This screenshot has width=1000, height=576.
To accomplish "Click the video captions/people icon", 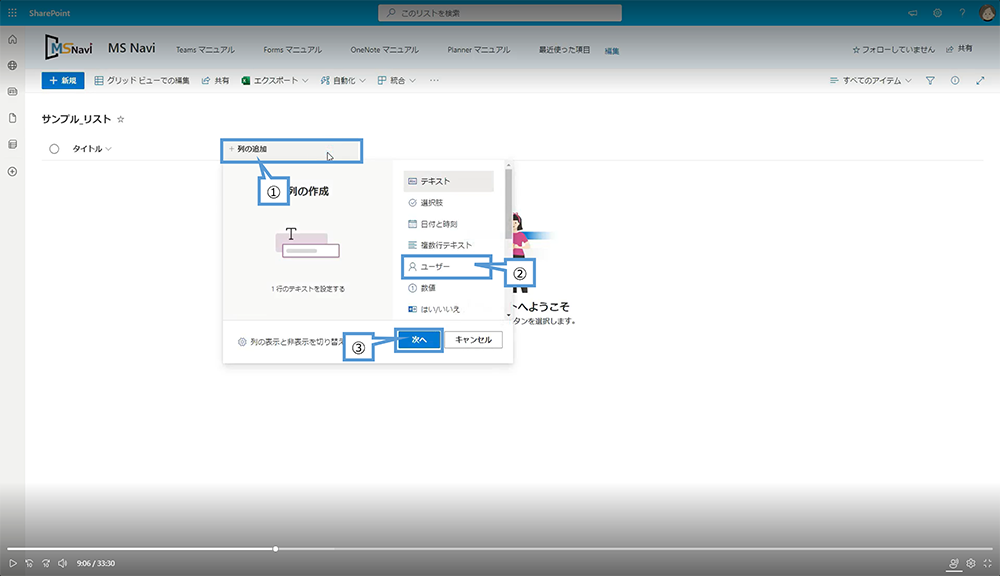I will click(x=953, y=563).
